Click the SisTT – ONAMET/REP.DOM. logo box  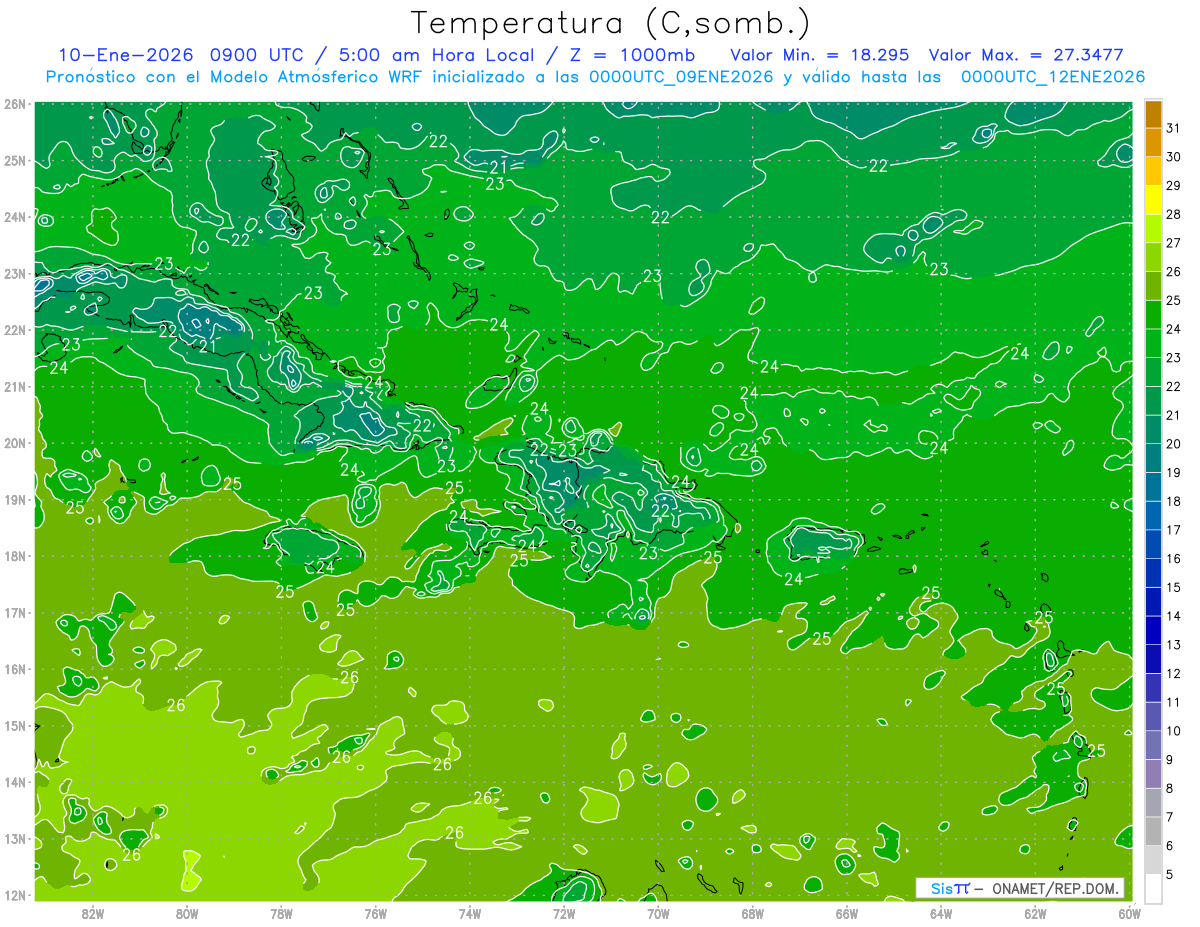(x=1019, y=888)
